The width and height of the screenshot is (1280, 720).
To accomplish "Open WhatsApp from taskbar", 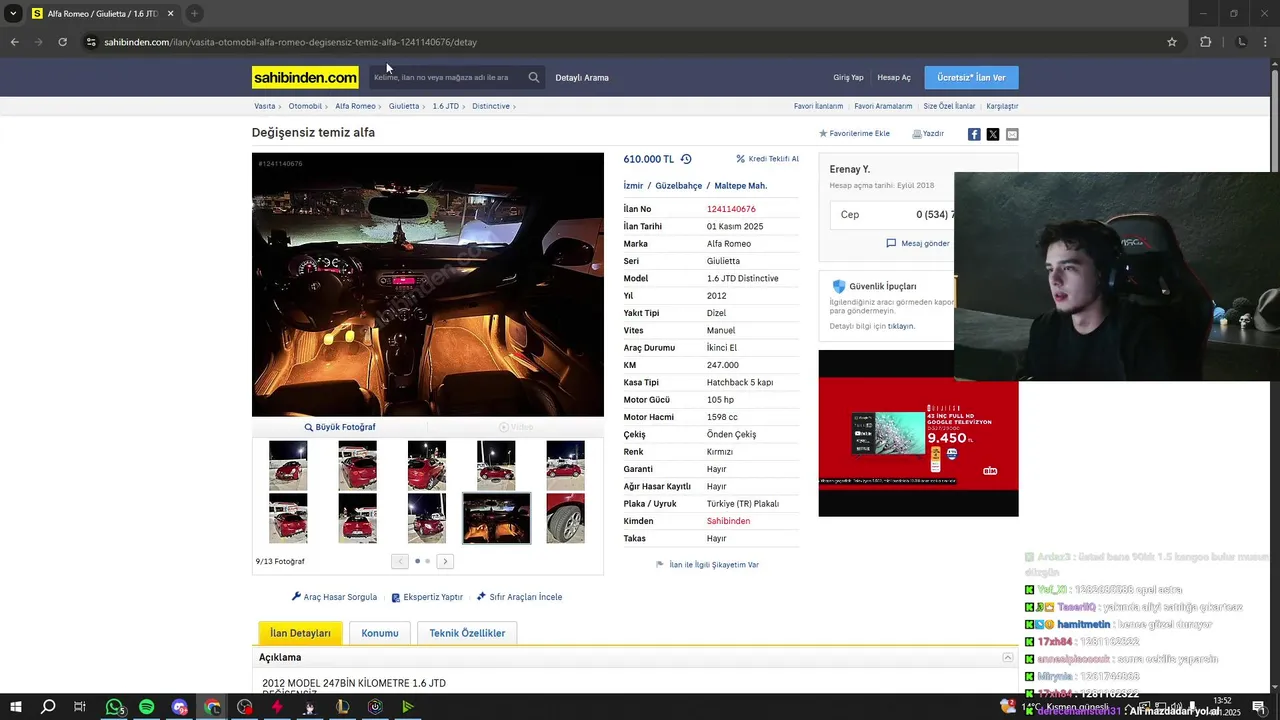I will click(114, 707).
